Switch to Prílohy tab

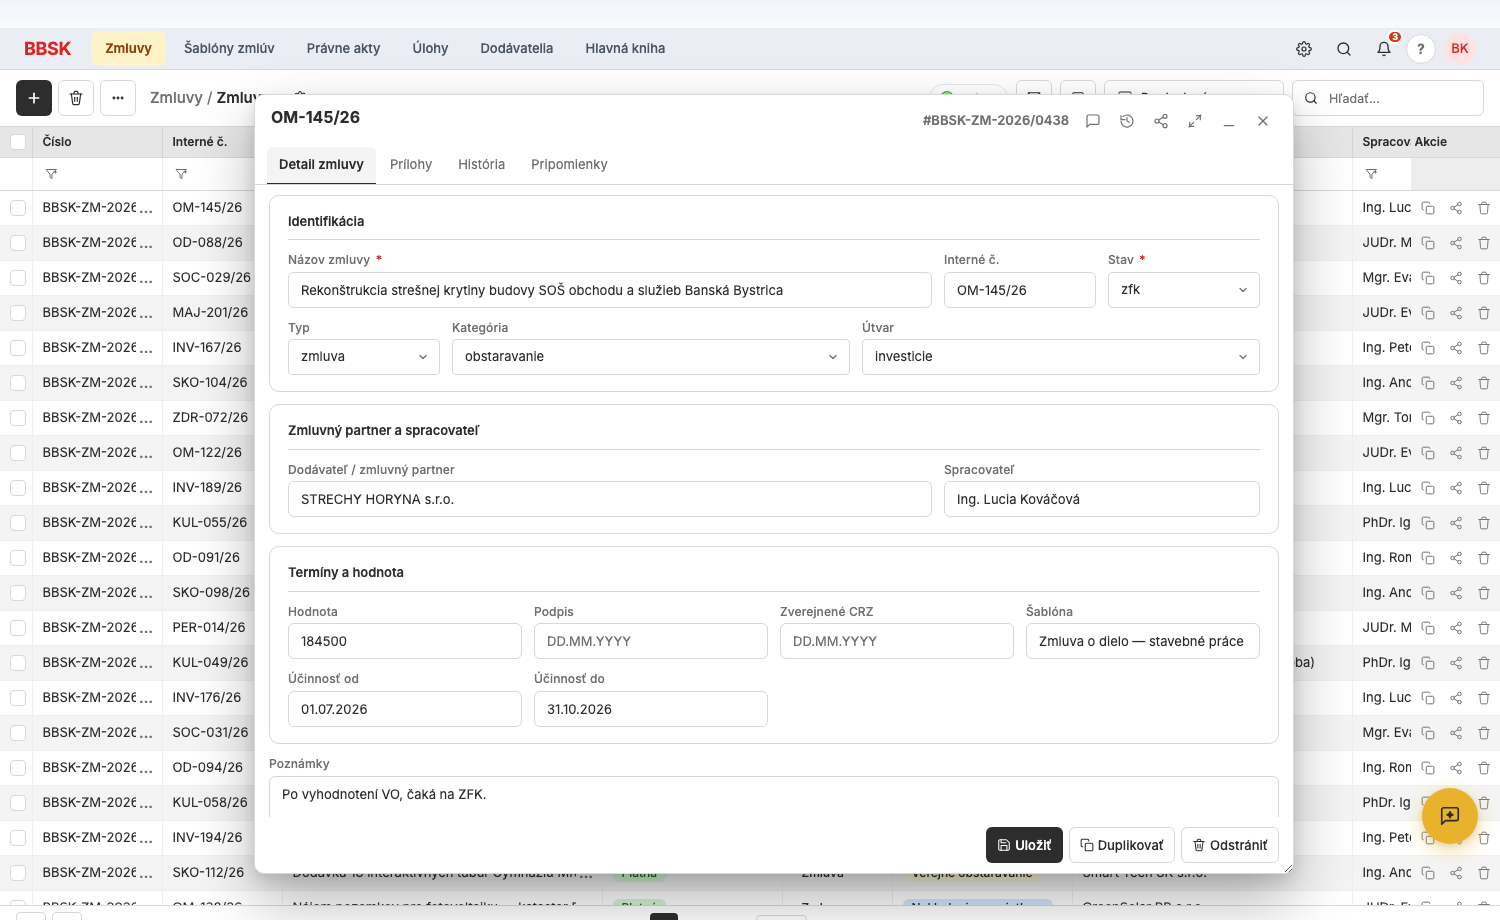[x=411, y=165]
